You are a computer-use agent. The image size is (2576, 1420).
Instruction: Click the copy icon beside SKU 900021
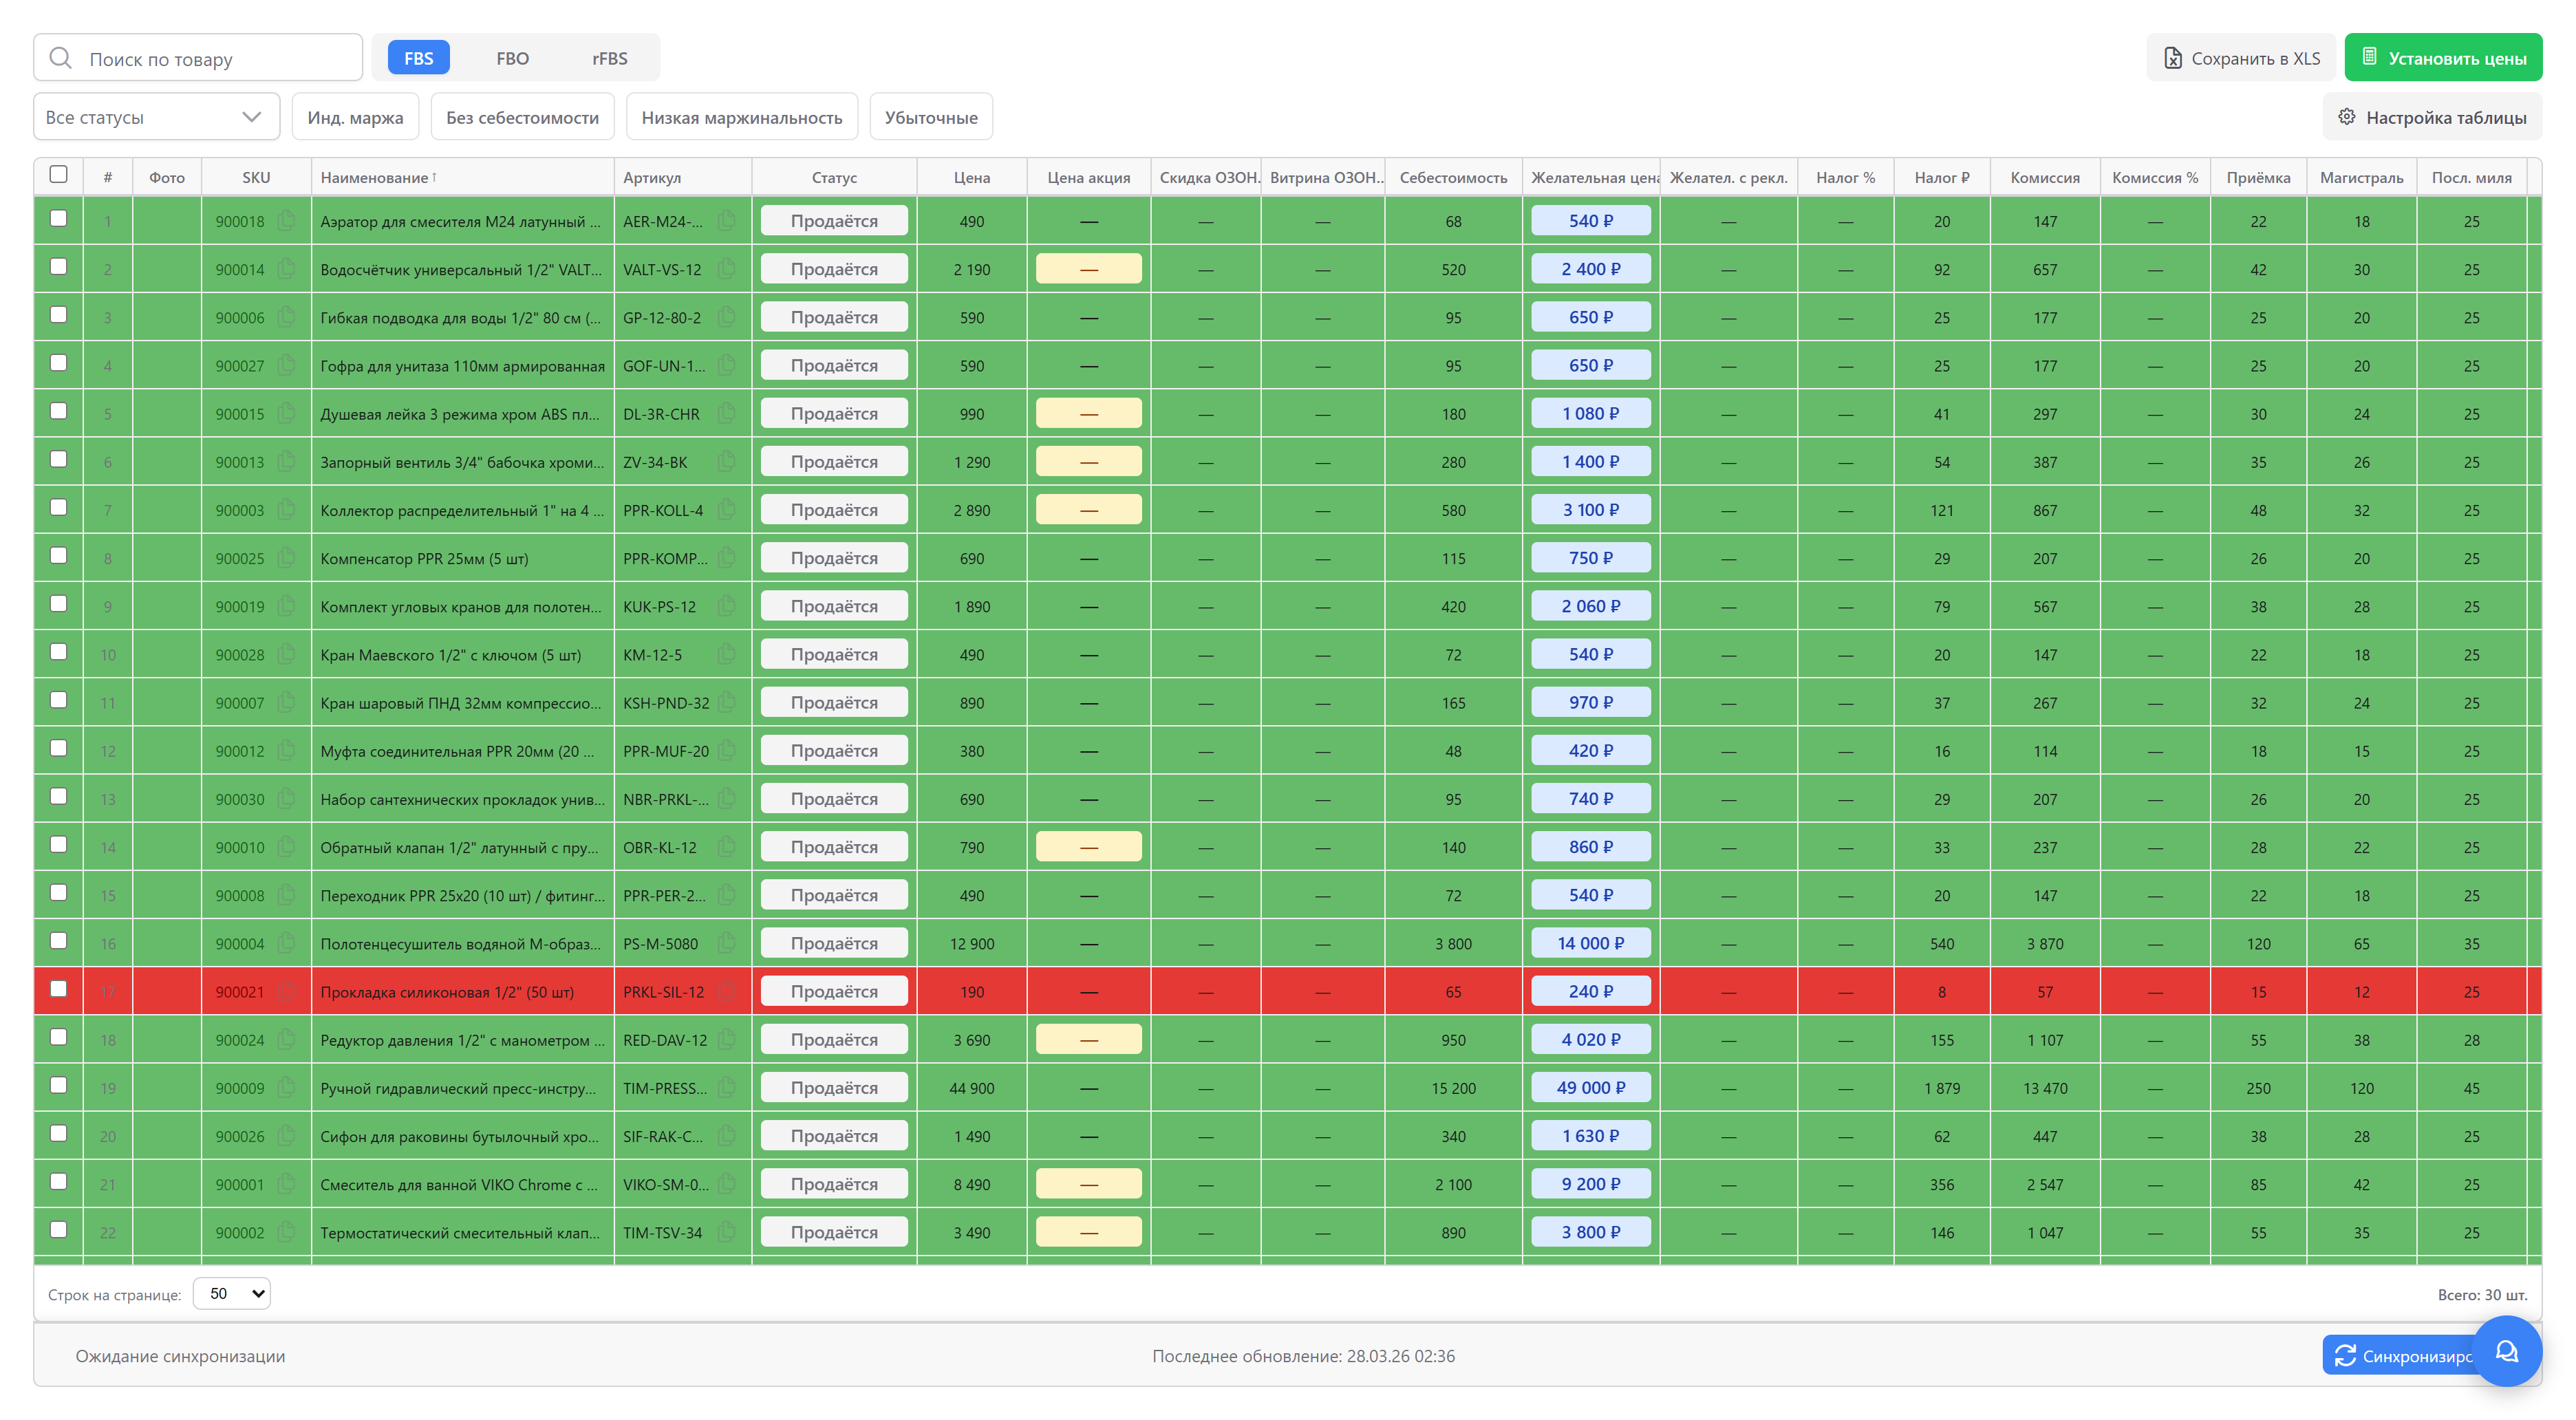click(287, 992)
